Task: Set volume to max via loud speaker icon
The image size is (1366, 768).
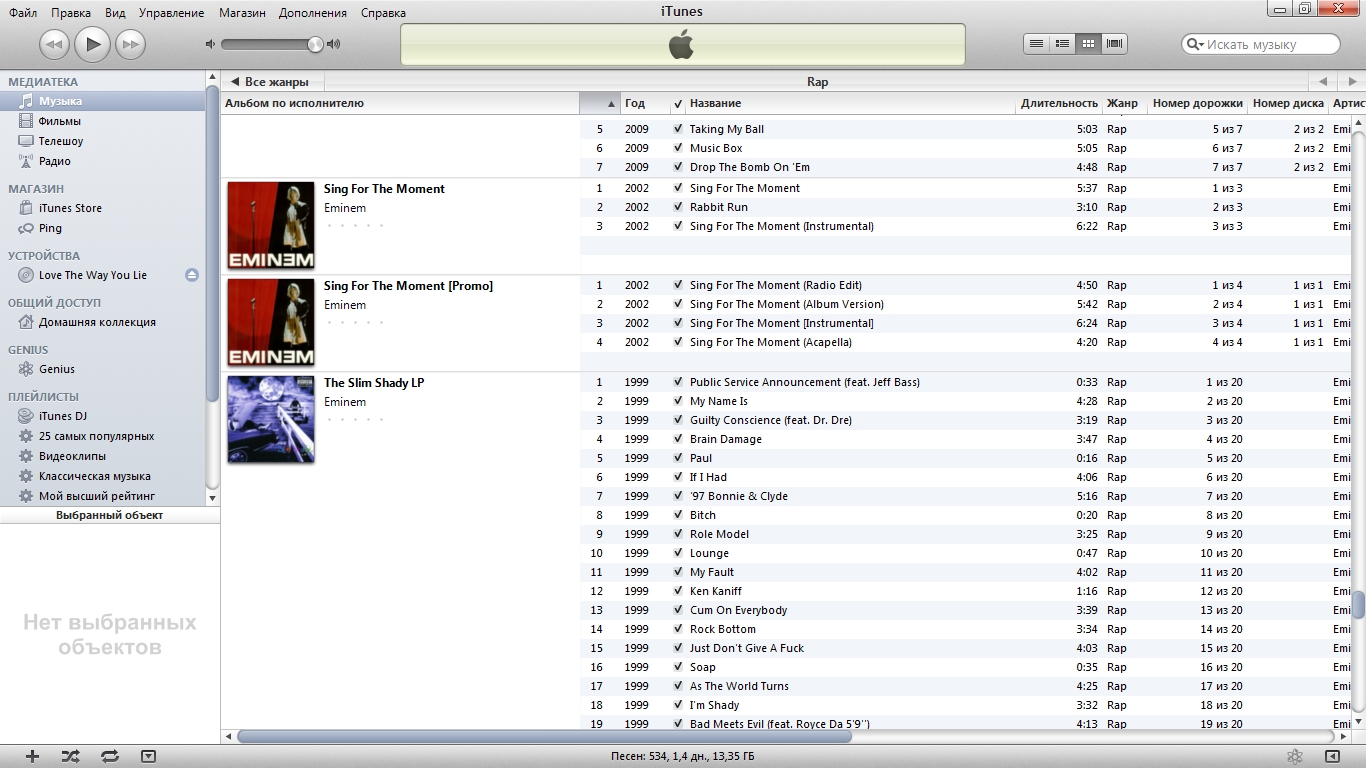Action: [x=333, y=44]
